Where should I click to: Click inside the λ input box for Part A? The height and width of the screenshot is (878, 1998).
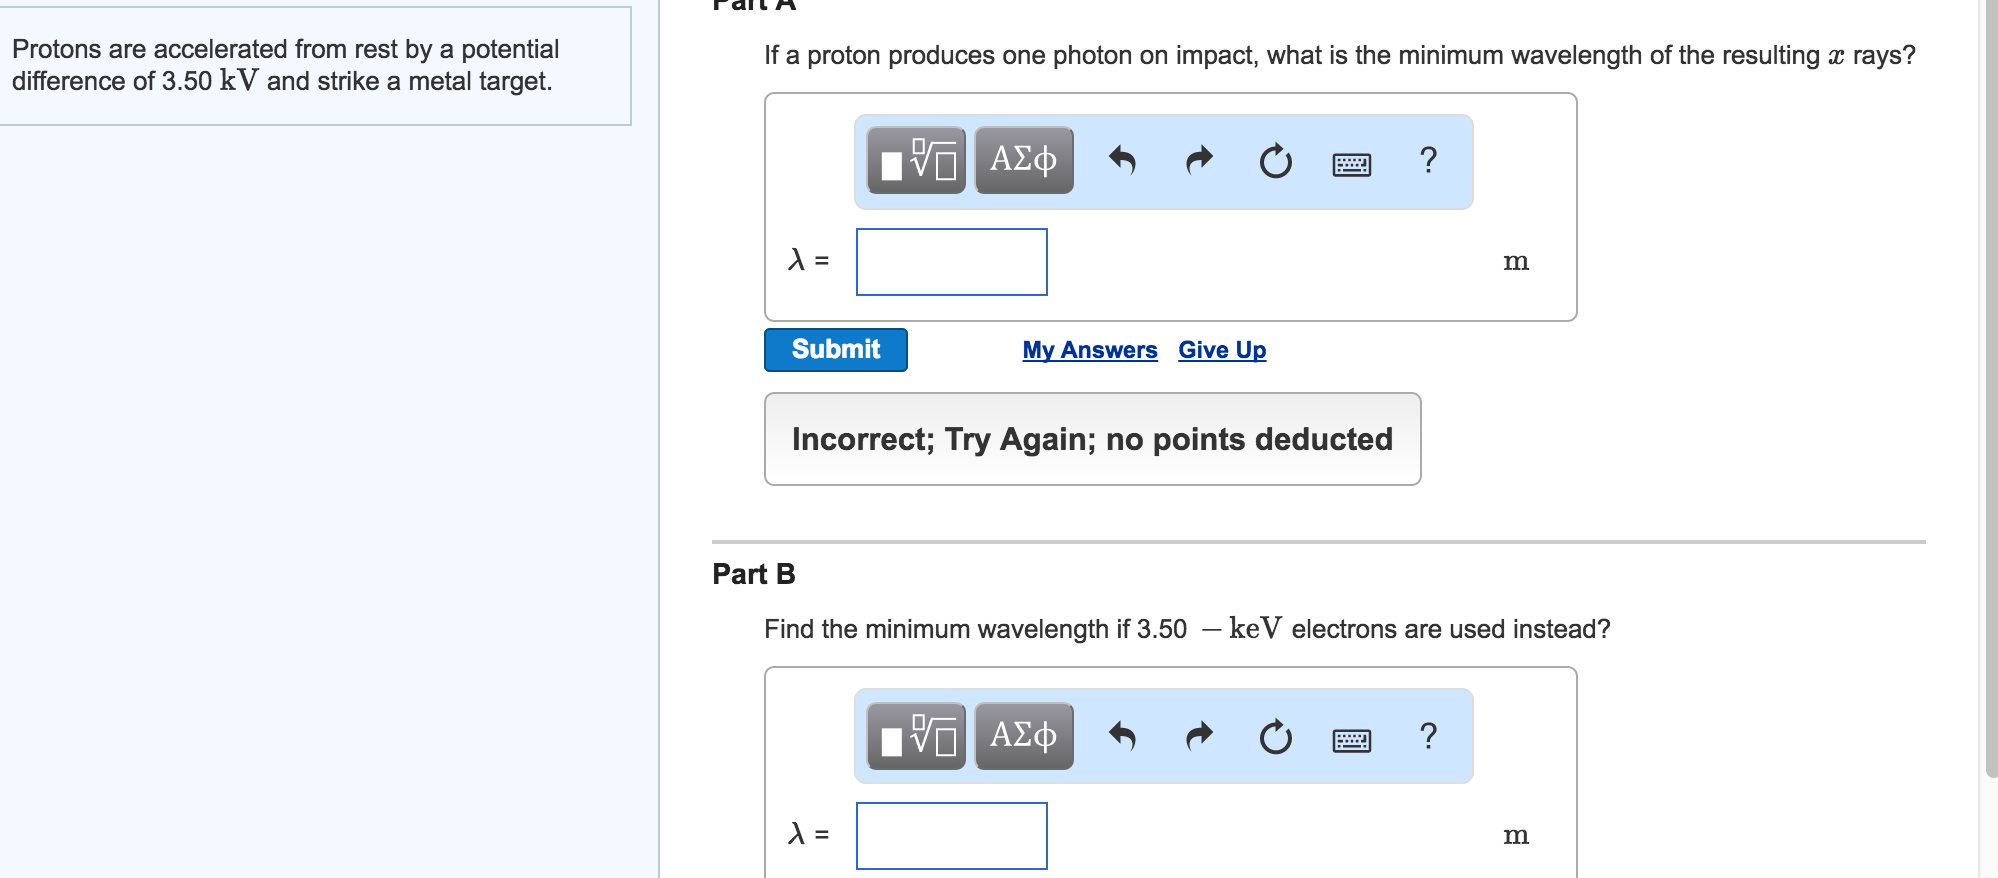(950, 261)
